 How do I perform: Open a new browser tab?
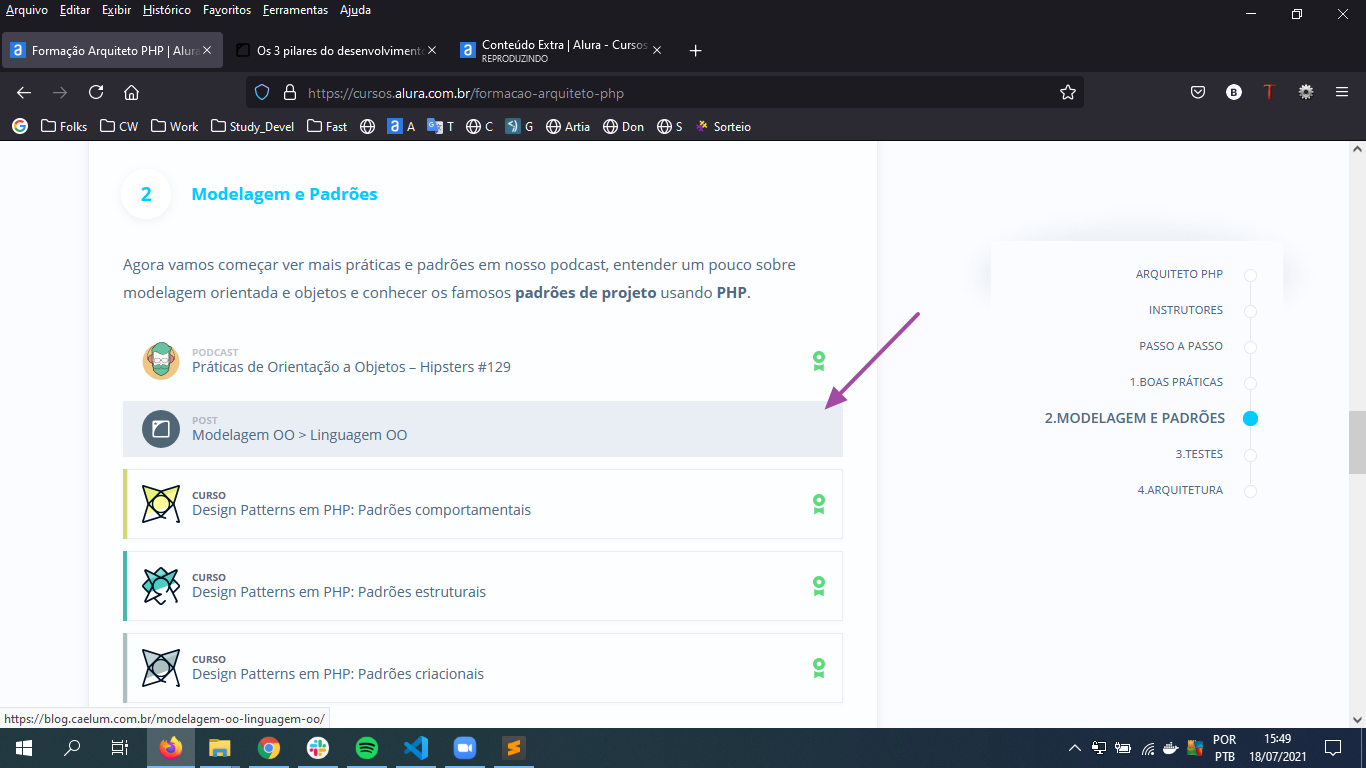696,51
